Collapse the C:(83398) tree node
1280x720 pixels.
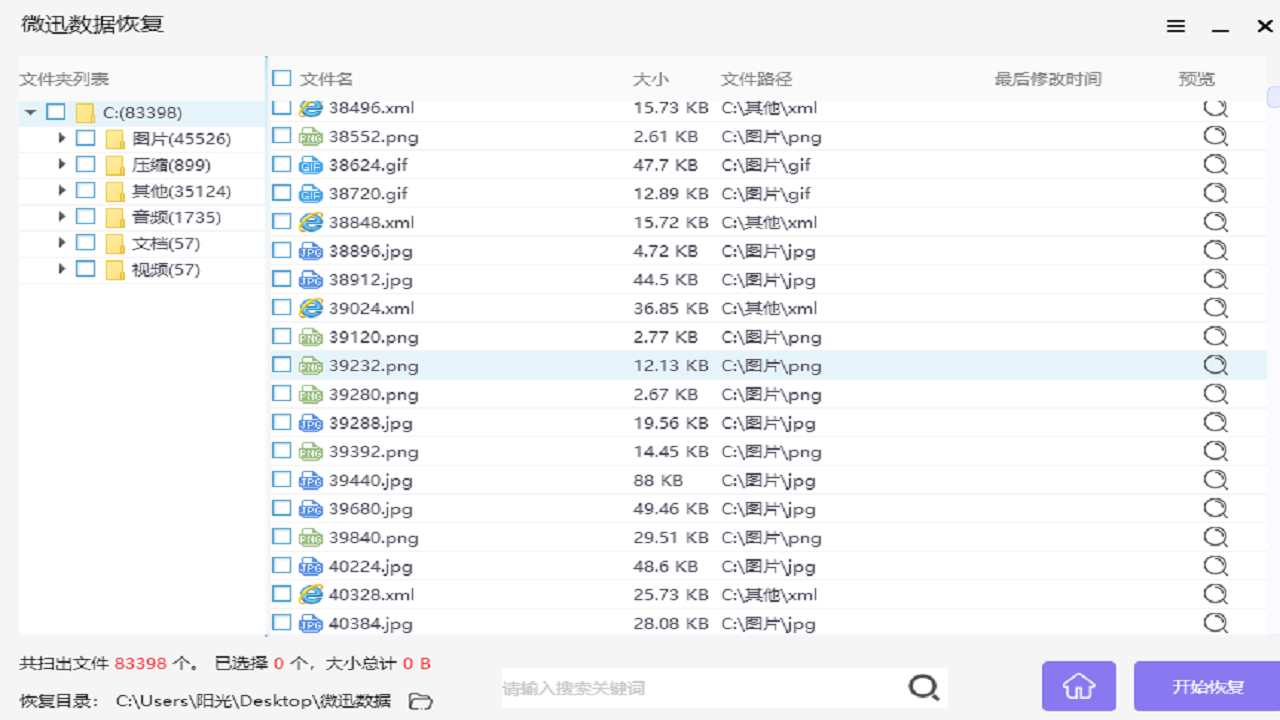pyautogui.click(x=30, y=112)
